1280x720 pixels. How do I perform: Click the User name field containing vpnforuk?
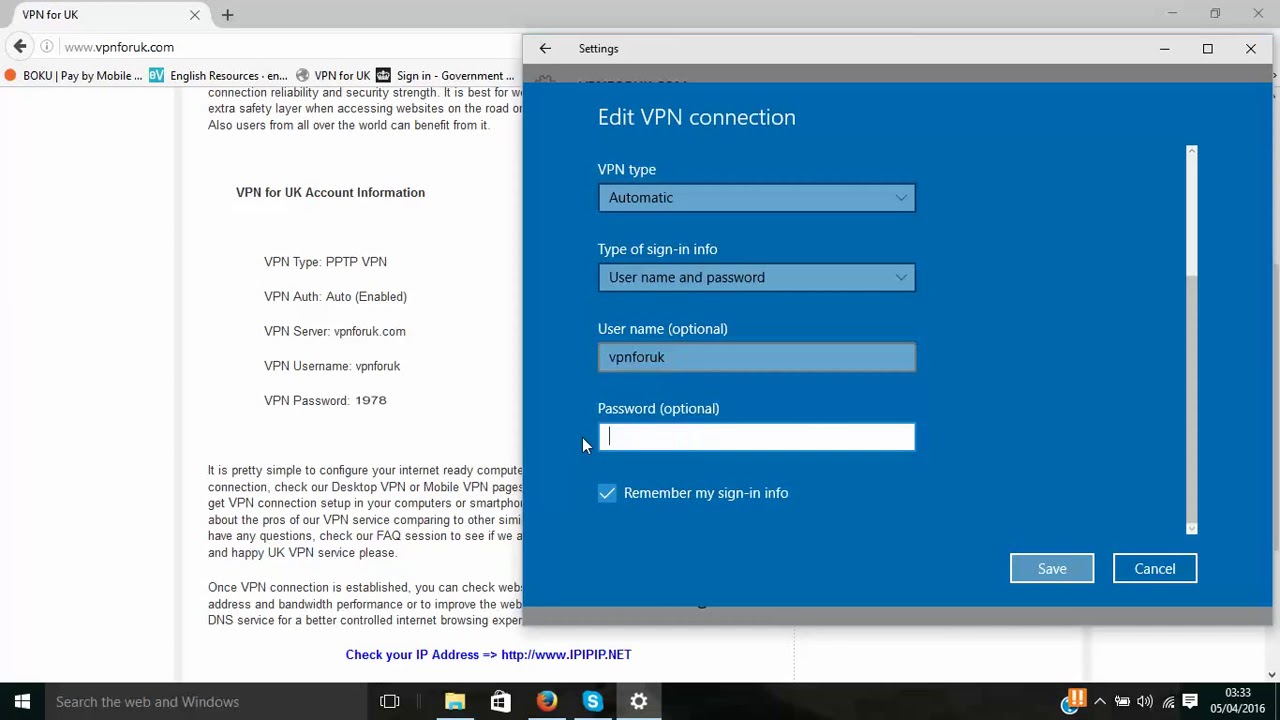pyautogui.click(x=756, y=357)
